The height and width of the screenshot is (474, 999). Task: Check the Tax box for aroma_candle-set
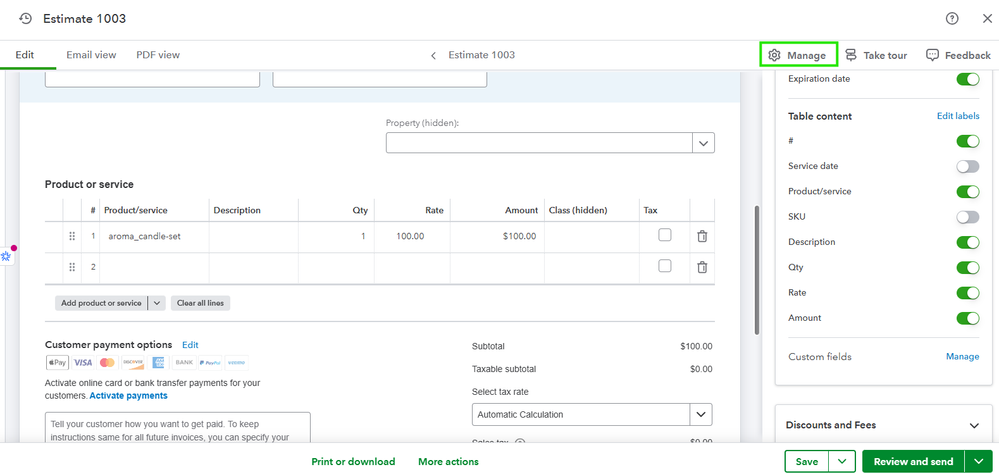coord(664,236)
